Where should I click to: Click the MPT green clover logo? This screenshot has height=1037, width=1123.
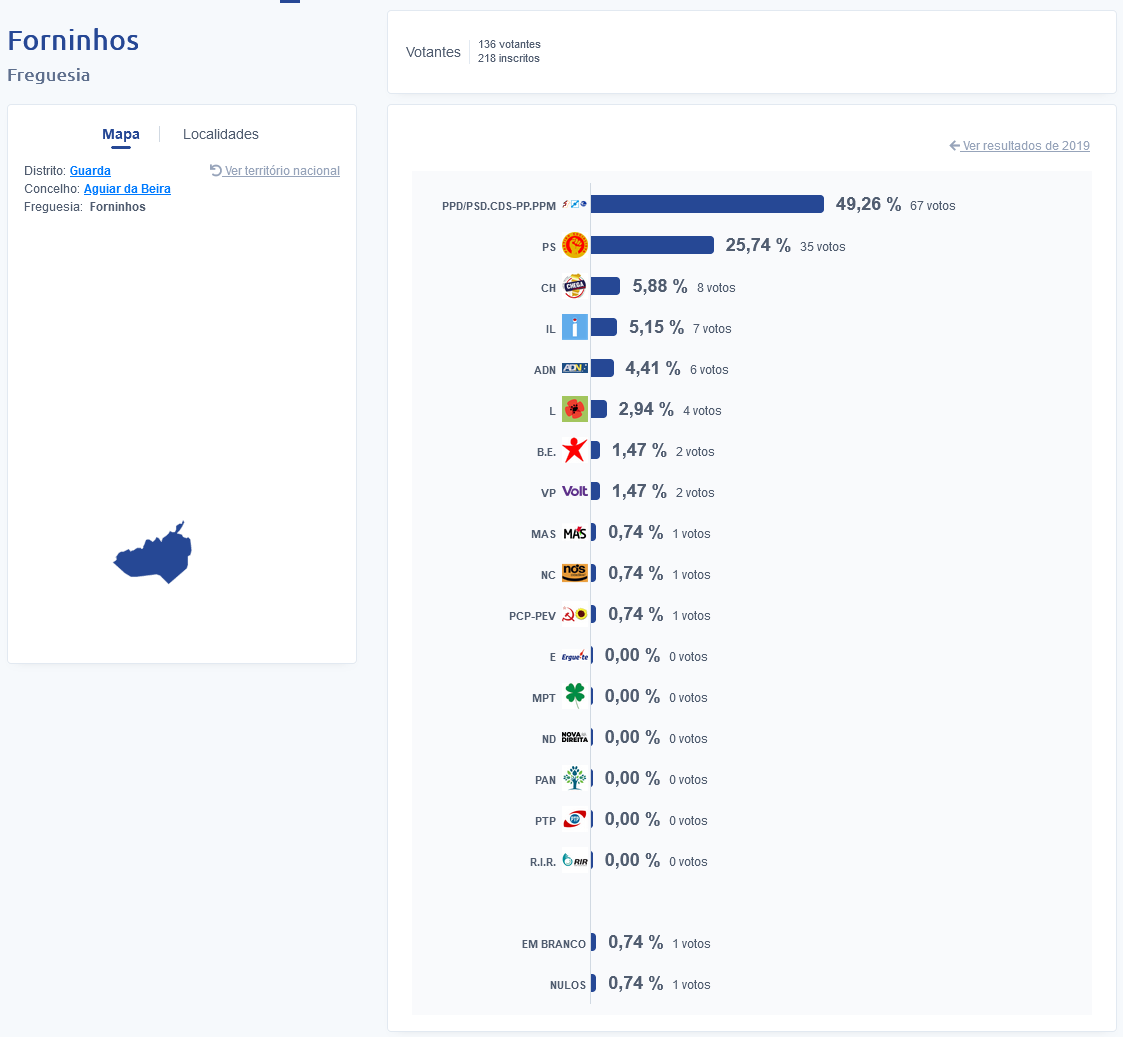pos(574,696)
